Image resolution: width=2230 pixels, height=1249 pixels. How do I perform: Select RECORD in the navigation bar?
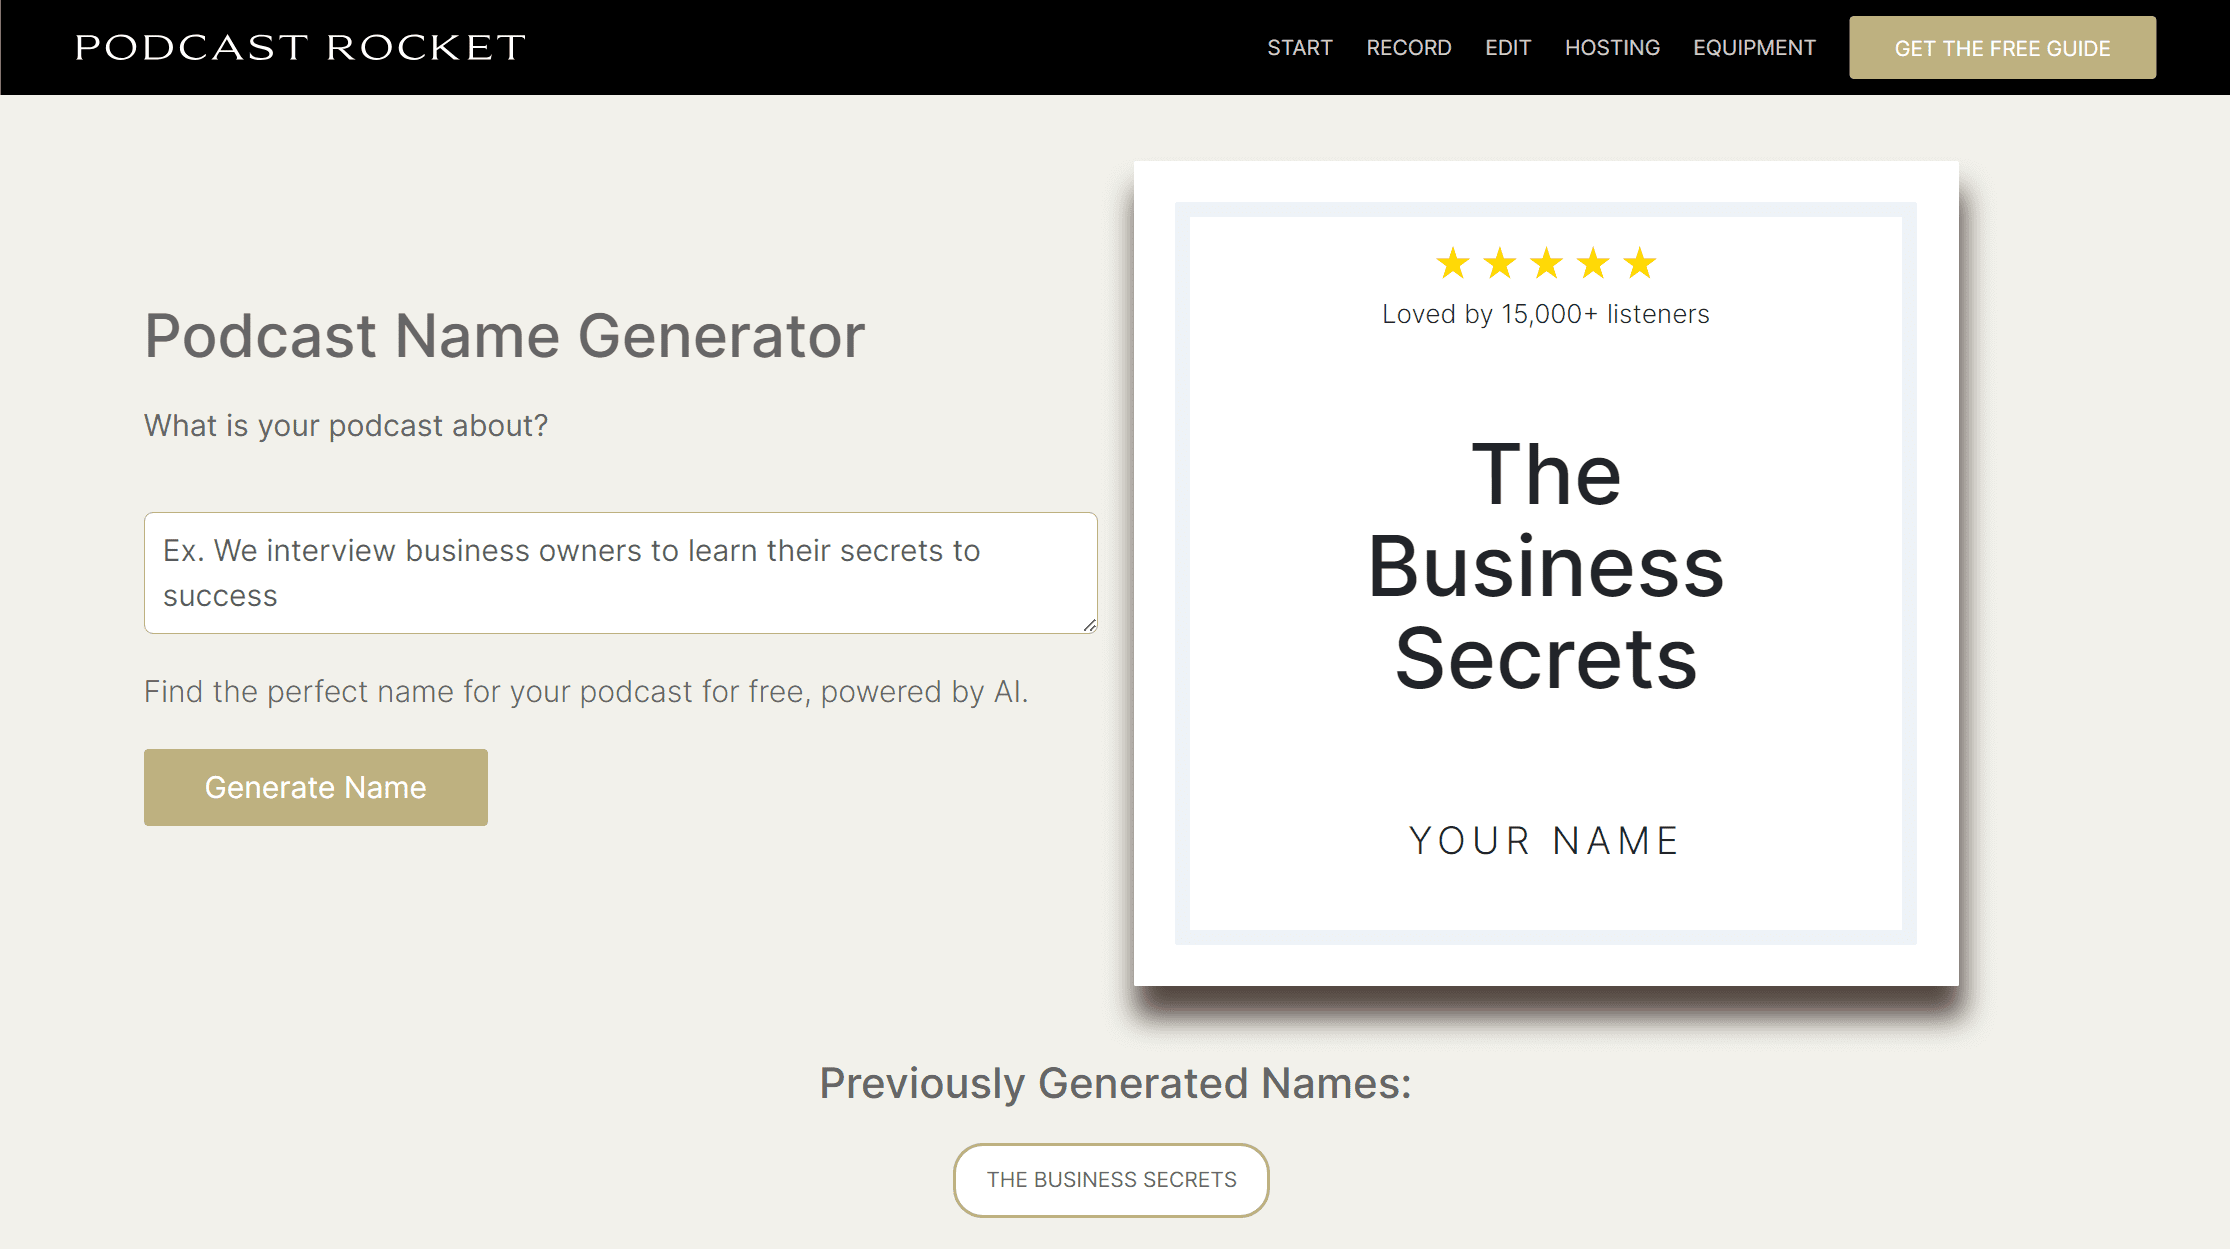point(1409,47)
